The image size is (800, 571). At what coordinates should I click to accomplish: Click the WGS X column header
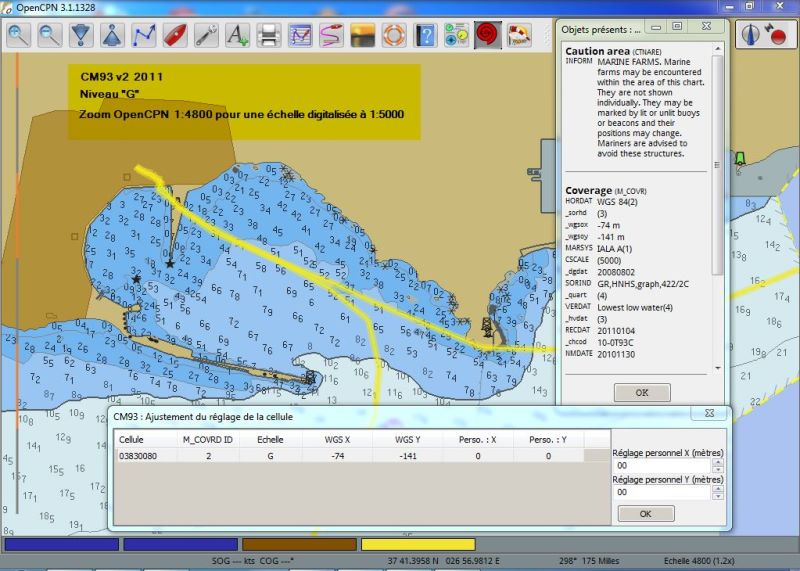(337, 439)
